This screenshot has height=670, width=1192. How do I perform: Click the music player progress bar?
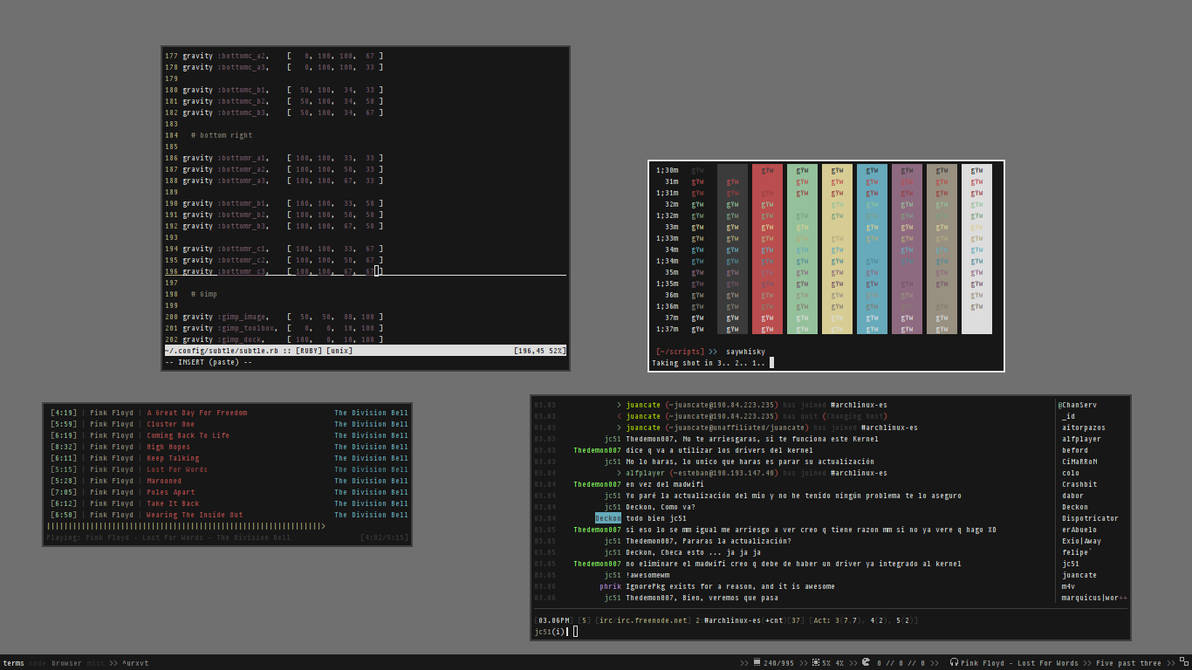[185, 526]
